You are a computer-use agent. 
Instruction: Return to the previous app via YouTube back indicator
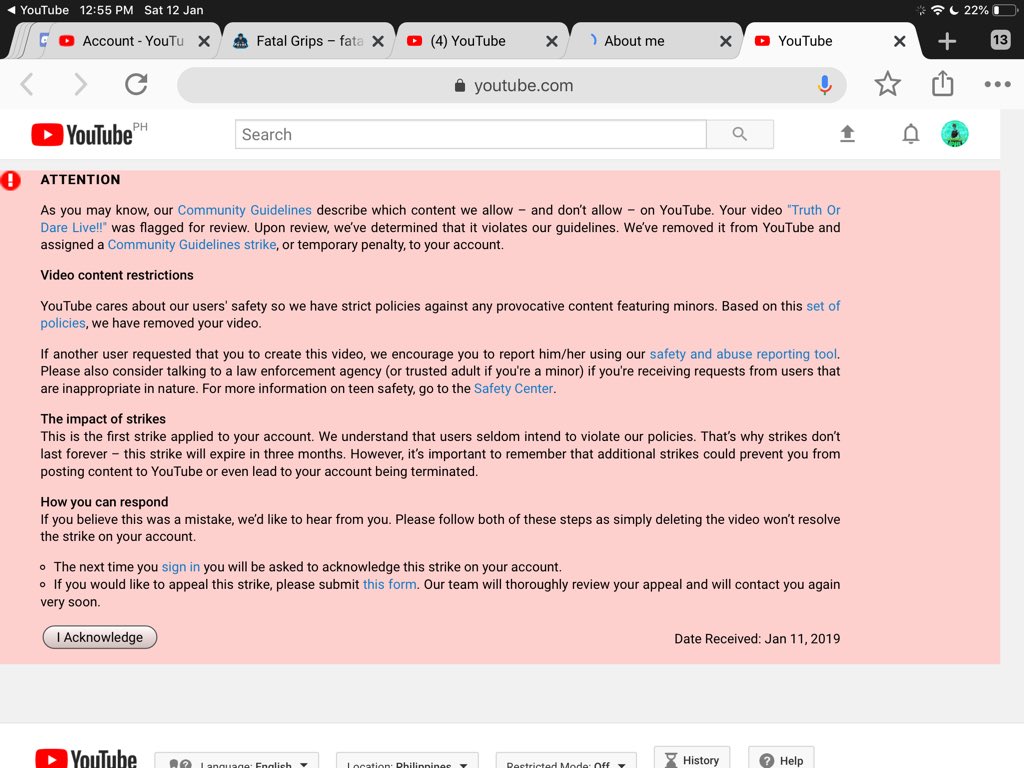(x=38, y=10)
